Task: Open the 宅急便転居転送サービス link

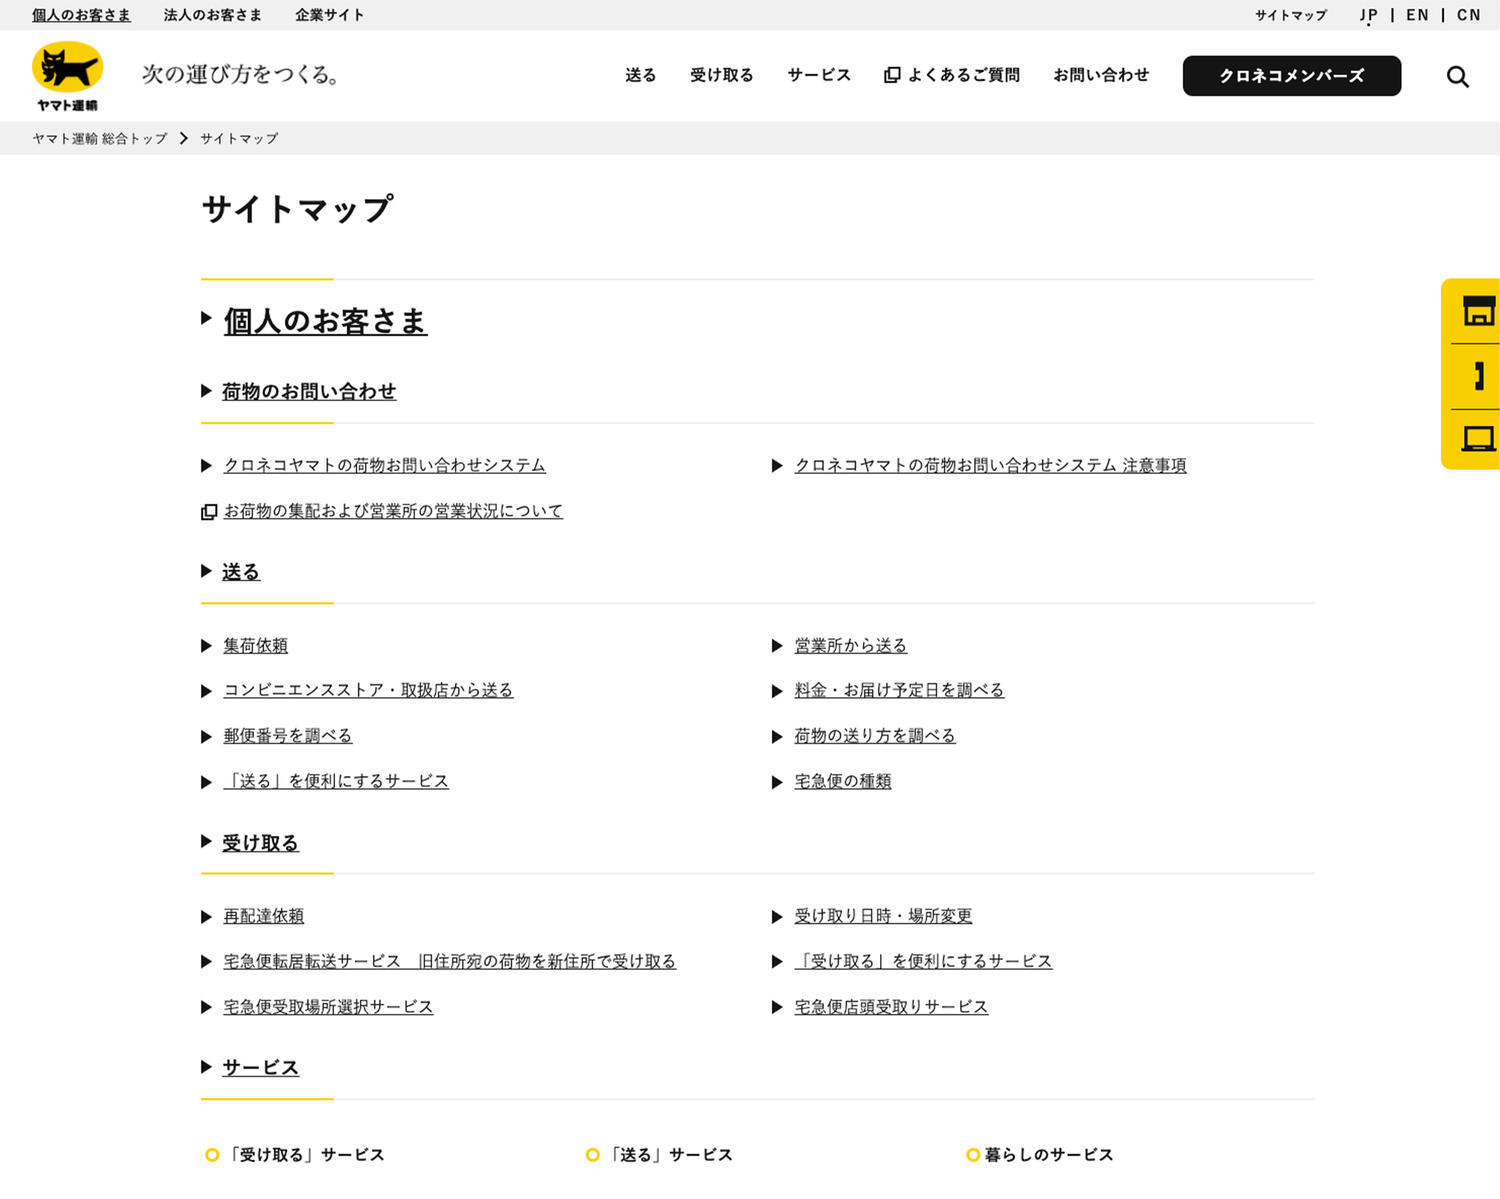Action: pyautogui.click(x=450, y=961)
